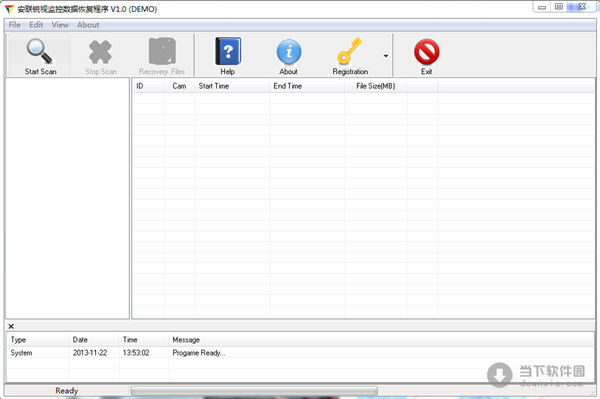The height and width of the screenshot is (399, 600).
Task: Select the System log entry row
Action: (300, 353)
